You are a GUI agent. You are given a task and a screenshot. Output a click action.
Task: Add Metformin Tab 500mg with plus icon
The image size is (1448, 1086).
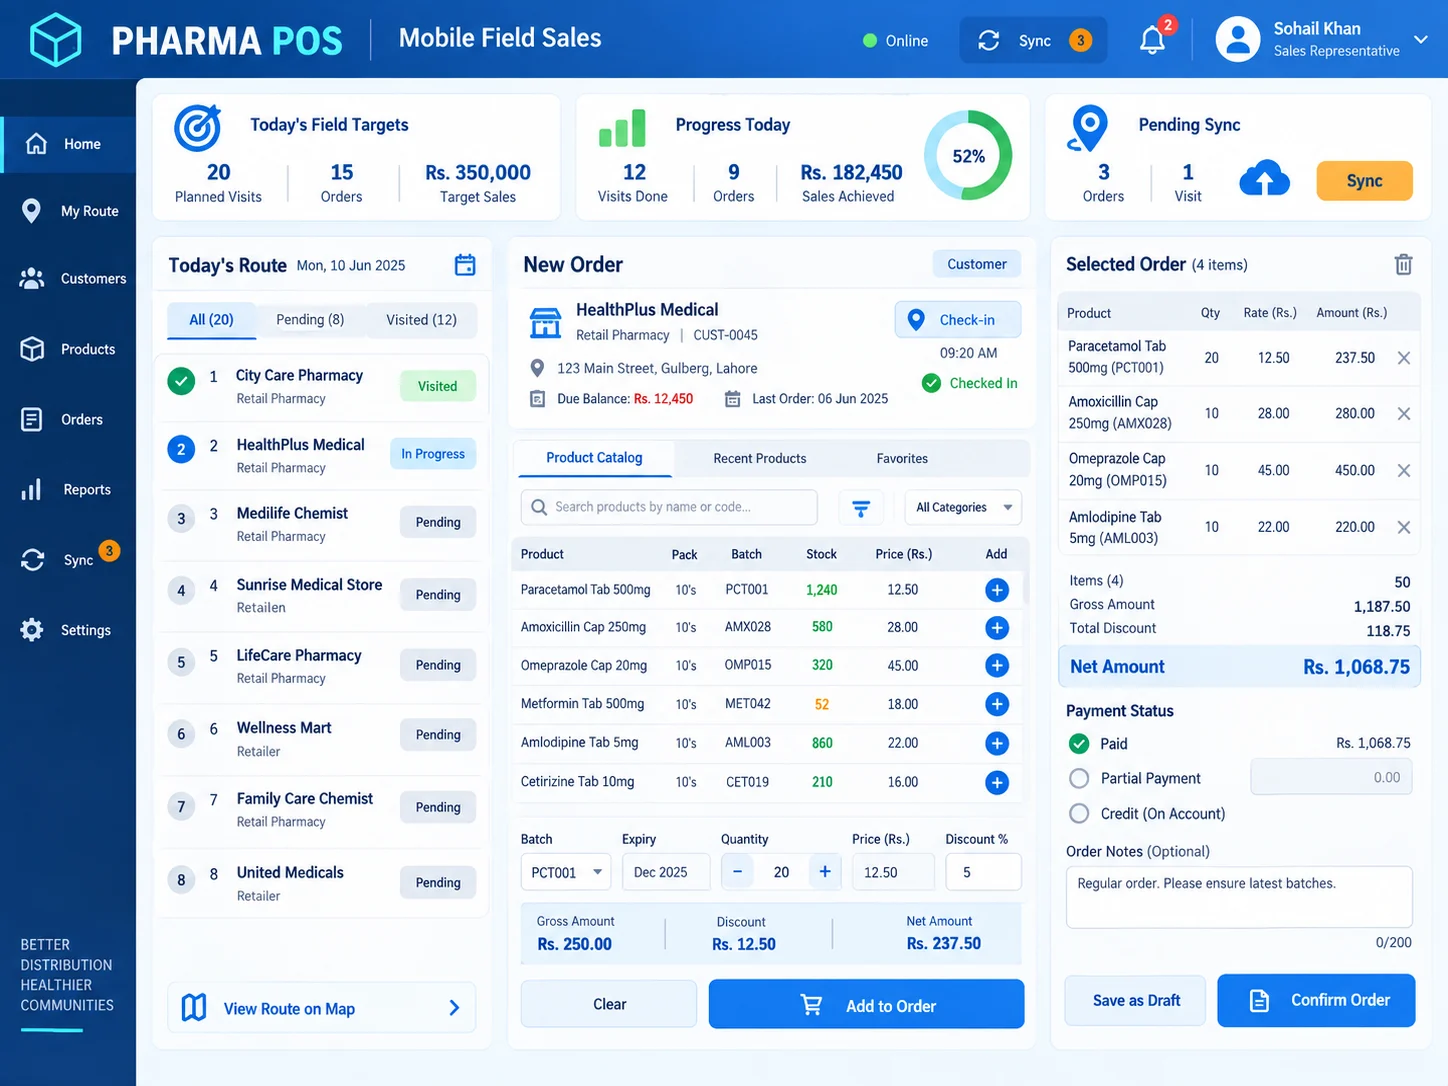(997, 704)
